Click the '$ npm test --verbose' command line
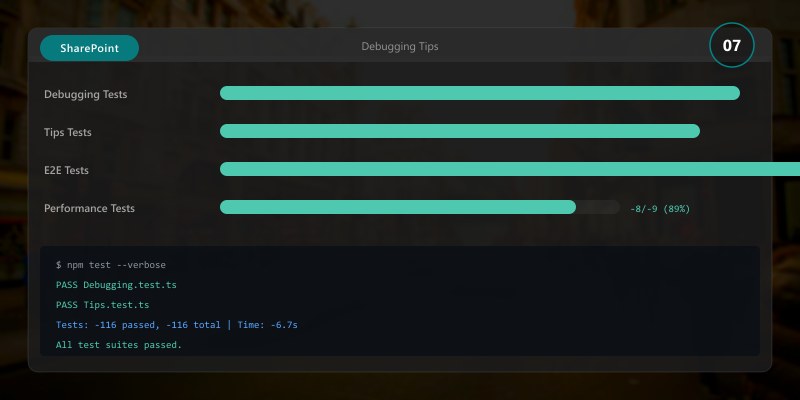The image size is (800, 400). [111, 265]
